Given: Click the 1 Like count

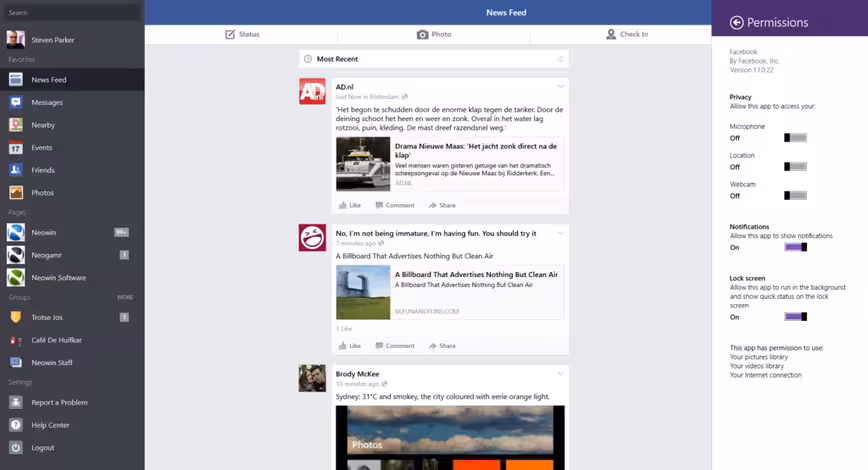Looking at the screenshot, I should click(x=344, y=329).
